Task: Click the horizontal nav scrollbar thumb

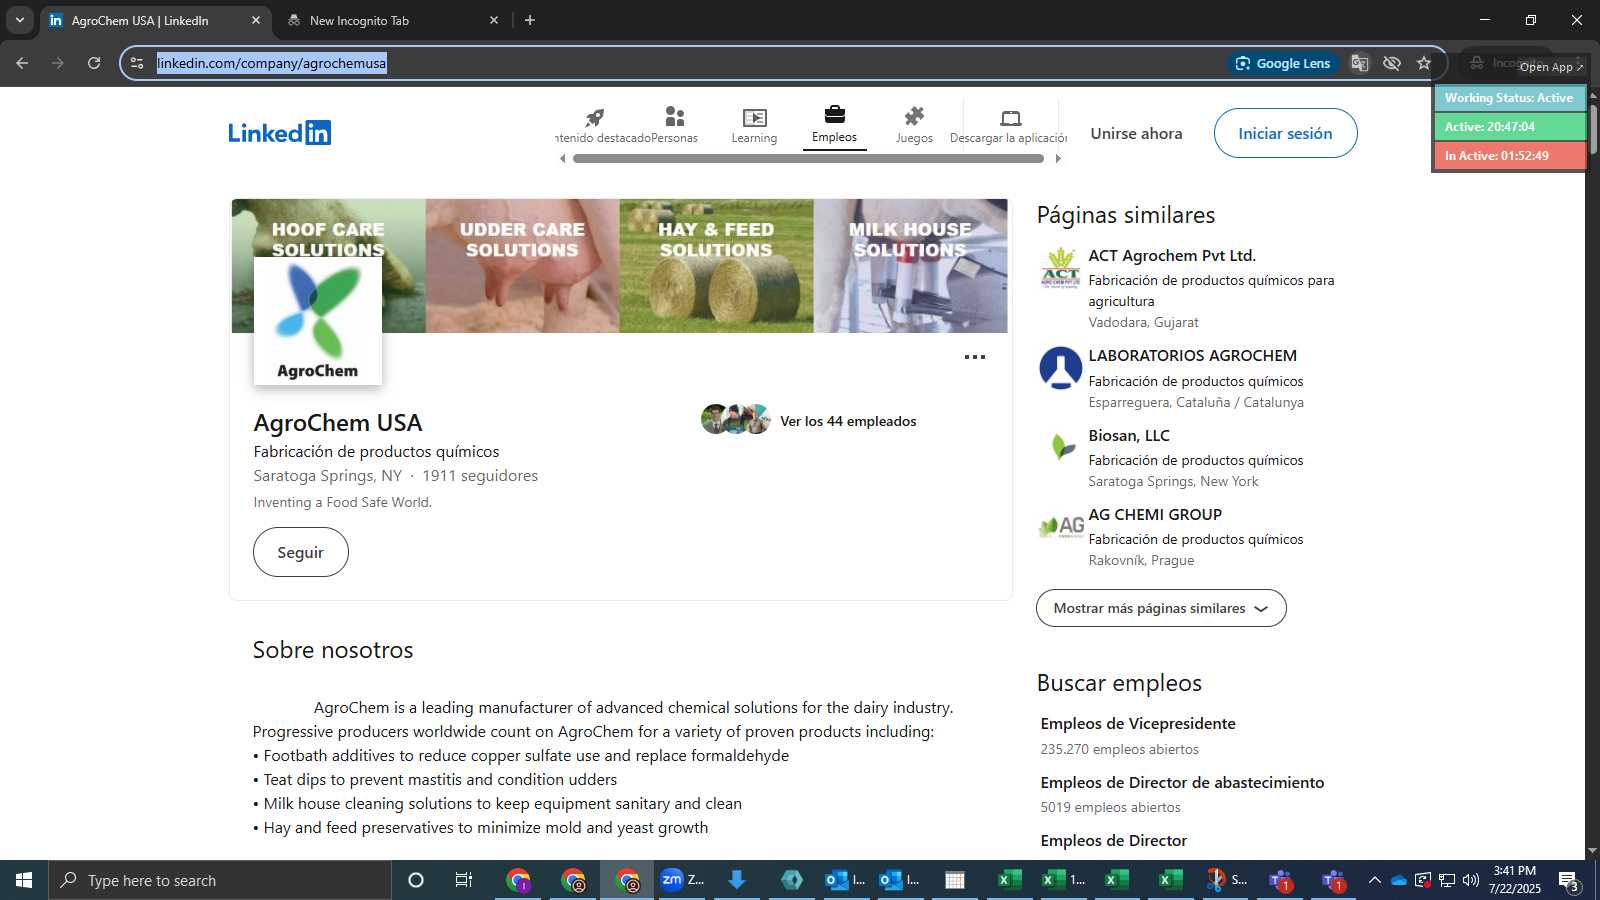Action: point(809,158)
